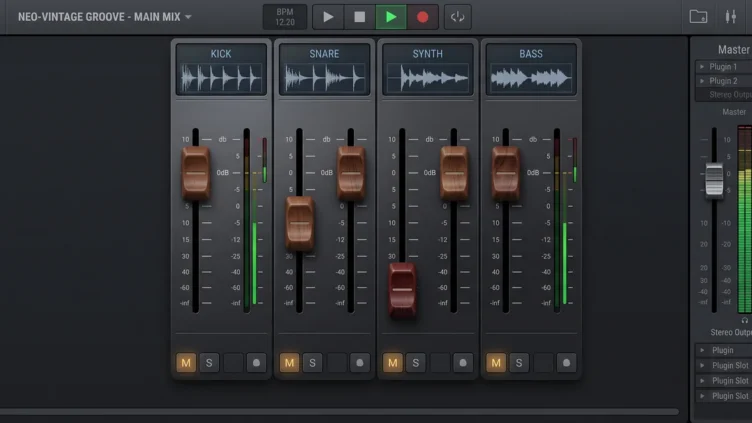Click the SYNTH right wooden fader knob
Screen dimensions: 752x423
pos(454,174)
